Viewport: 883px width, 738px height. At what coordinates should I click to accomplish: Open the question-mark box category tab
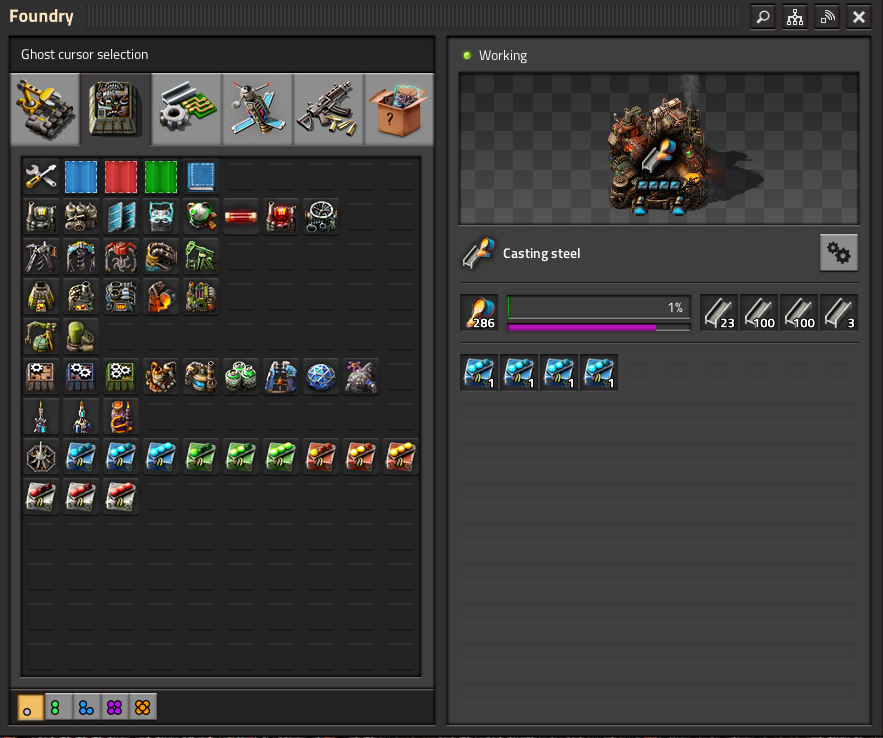[x=399, y=110]
